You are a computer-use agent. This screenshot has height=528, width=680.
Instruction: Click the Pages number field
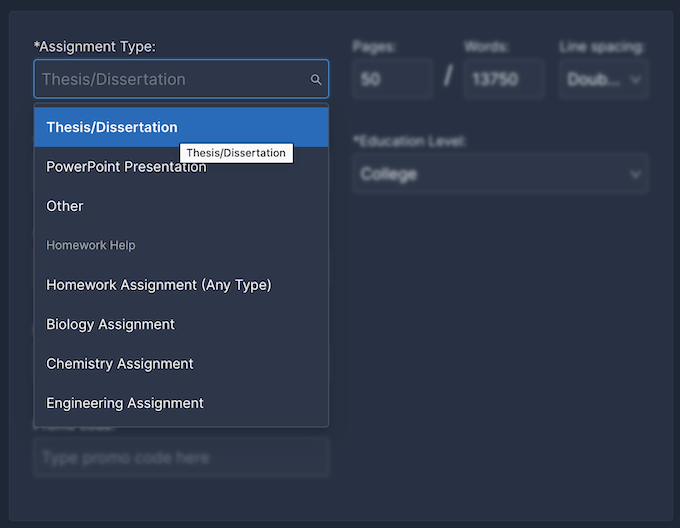[392, 79]
